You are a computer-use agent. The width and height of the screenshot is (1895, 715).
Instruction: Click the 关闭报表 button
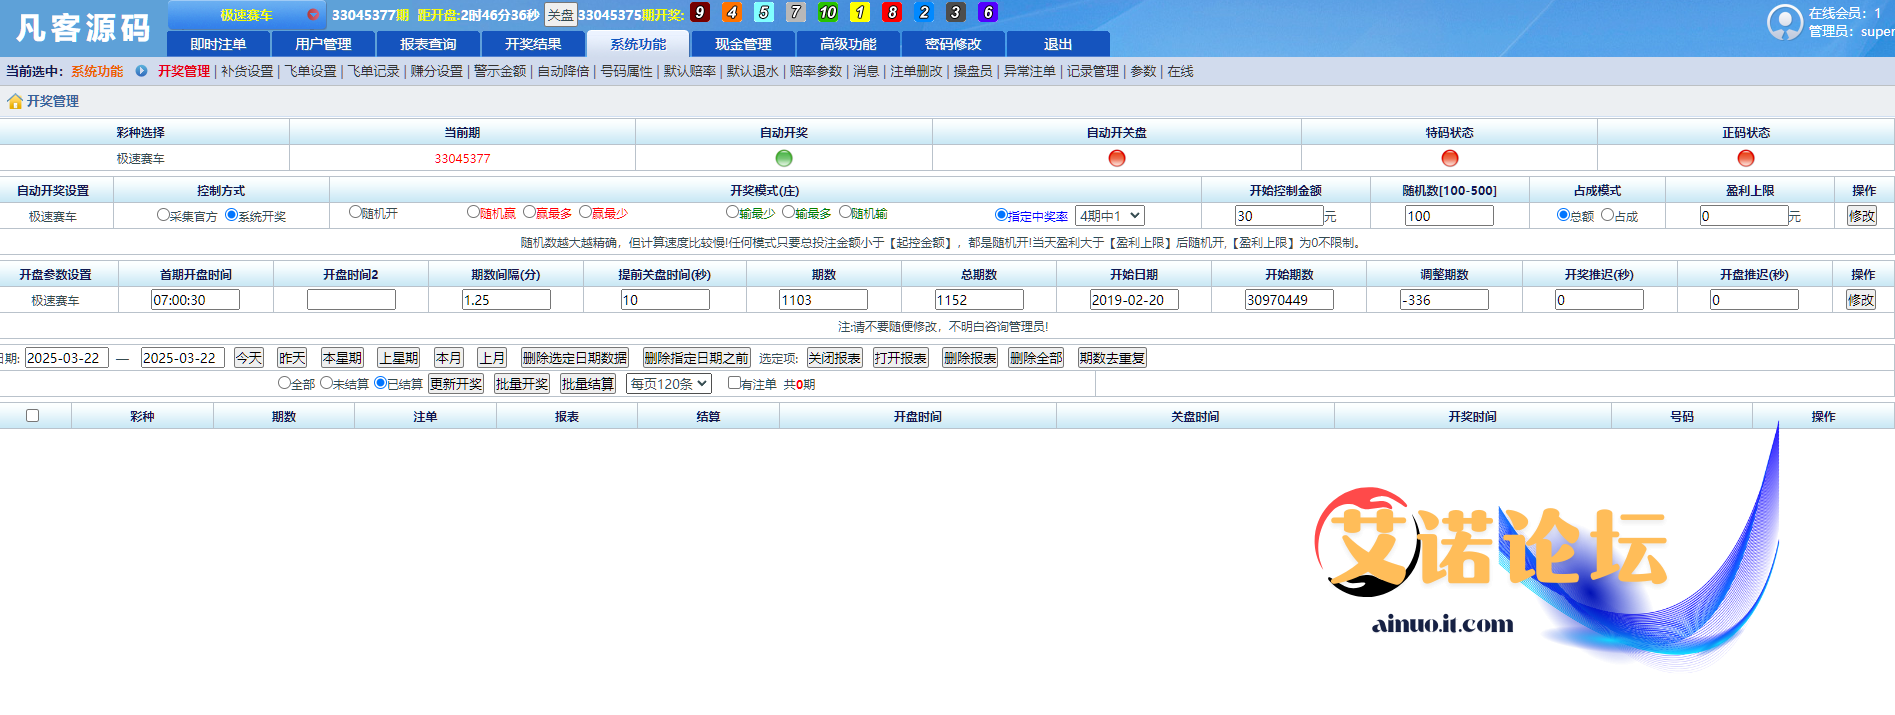tap(835, 357)
